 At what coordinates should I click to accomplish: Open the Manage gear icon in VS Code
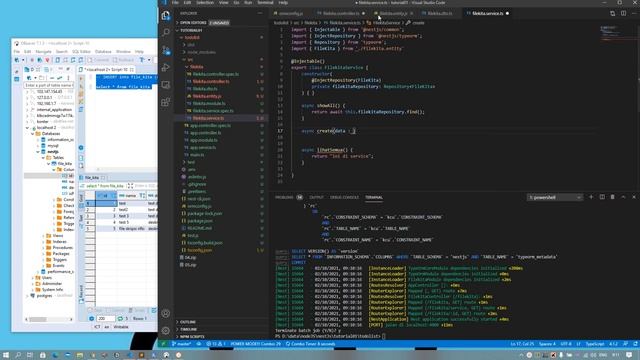click(x=166, y=330)
